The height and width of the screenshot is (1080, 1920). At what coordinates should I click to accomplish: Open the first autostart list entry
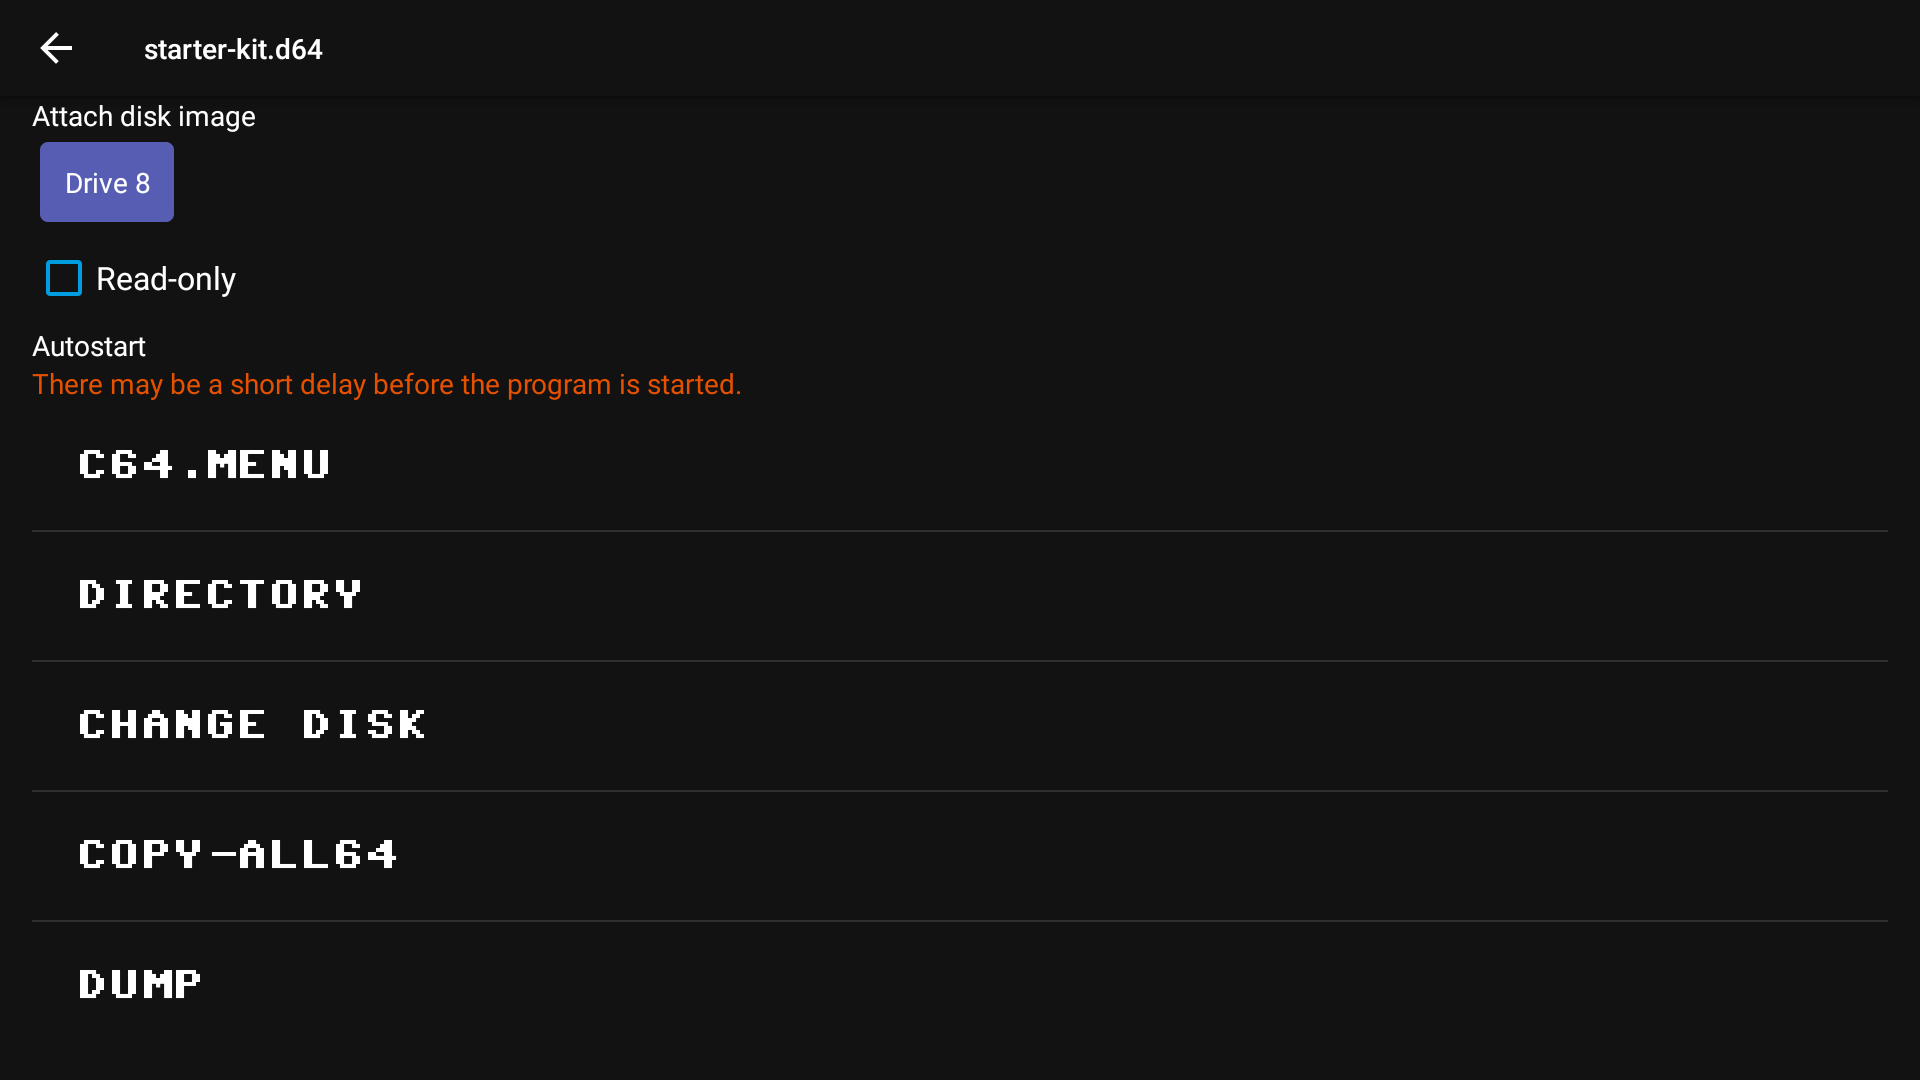tap(205, 465)
